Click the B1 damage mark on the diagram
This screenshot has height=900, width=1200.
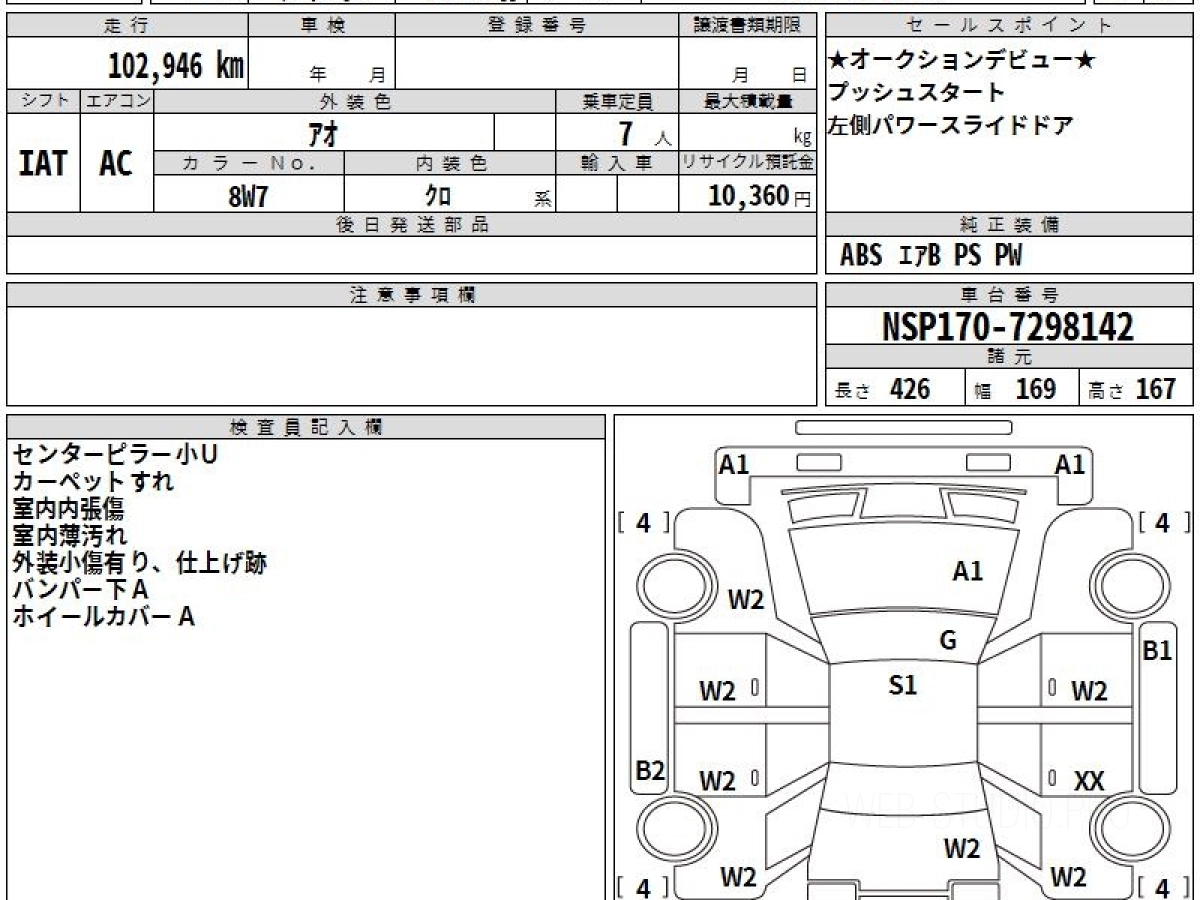(x=1157, y=651)
